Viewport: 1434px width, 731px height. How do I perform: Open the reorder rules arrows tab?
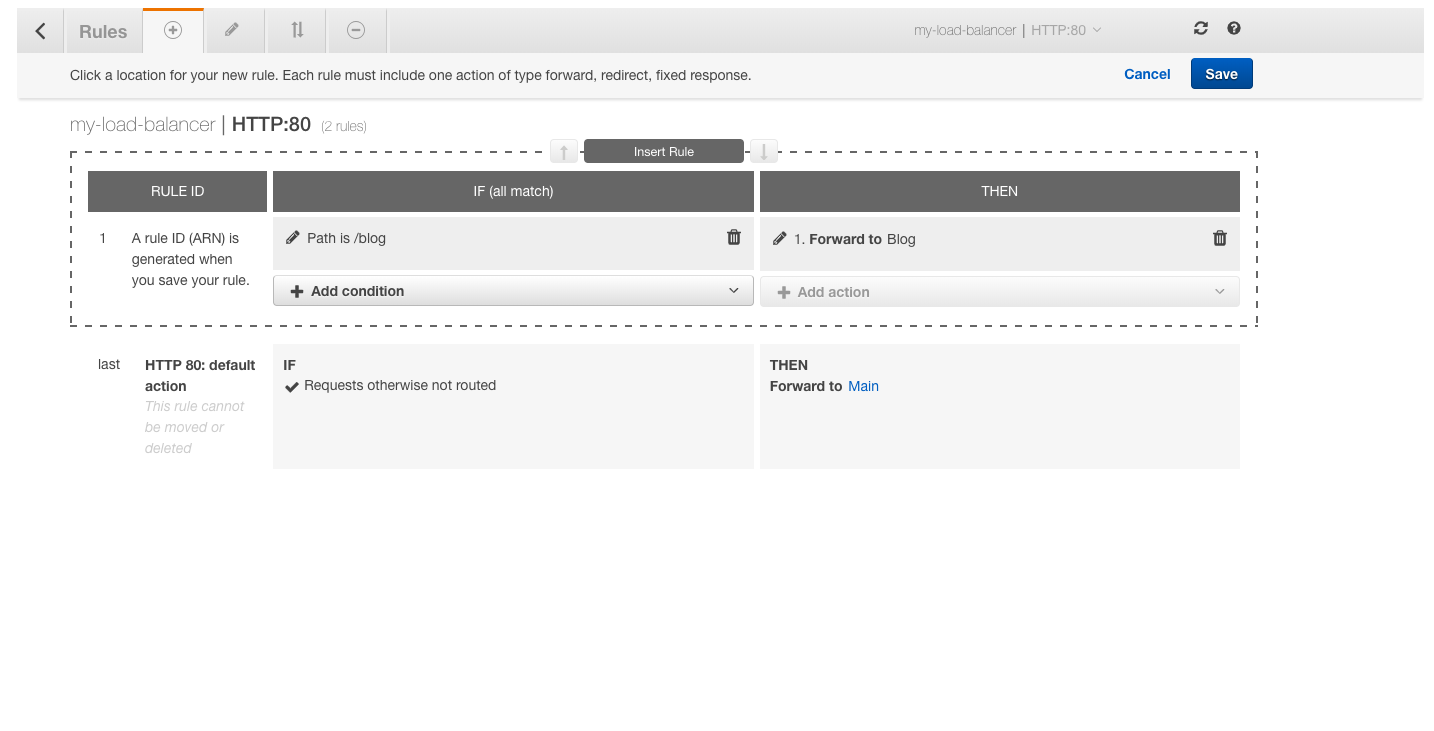coord(297,31)
